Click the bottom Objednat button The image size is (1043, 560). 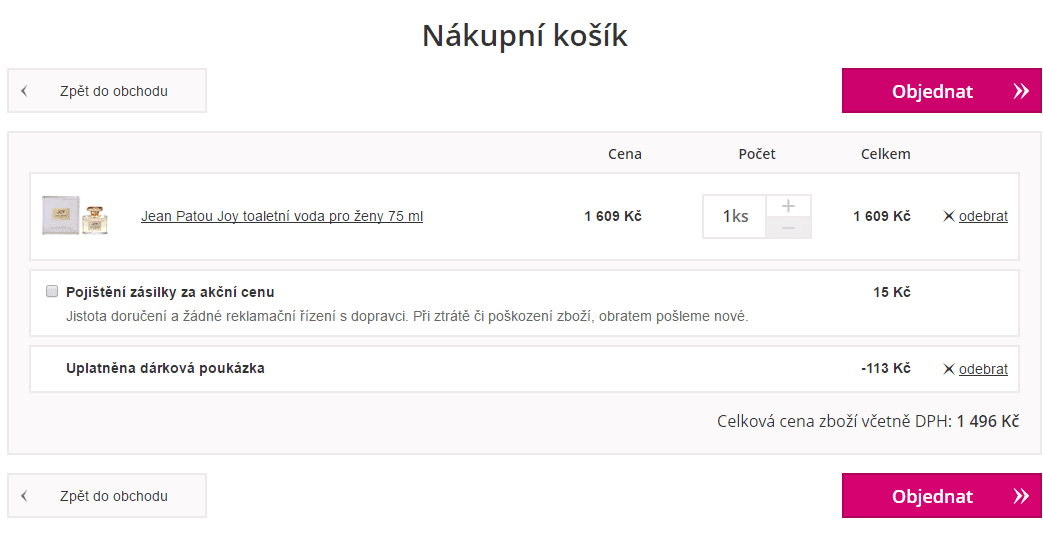pos(942,495)
